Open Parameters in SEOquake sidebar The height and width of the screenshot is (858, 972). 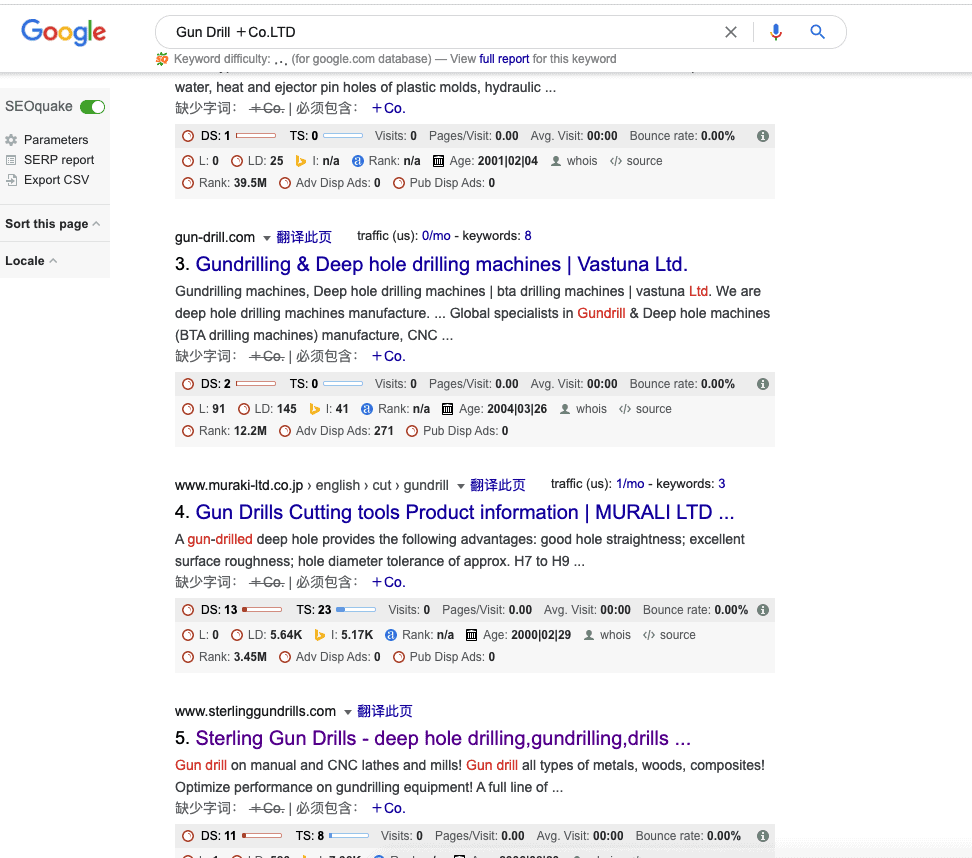click(56, 140)
